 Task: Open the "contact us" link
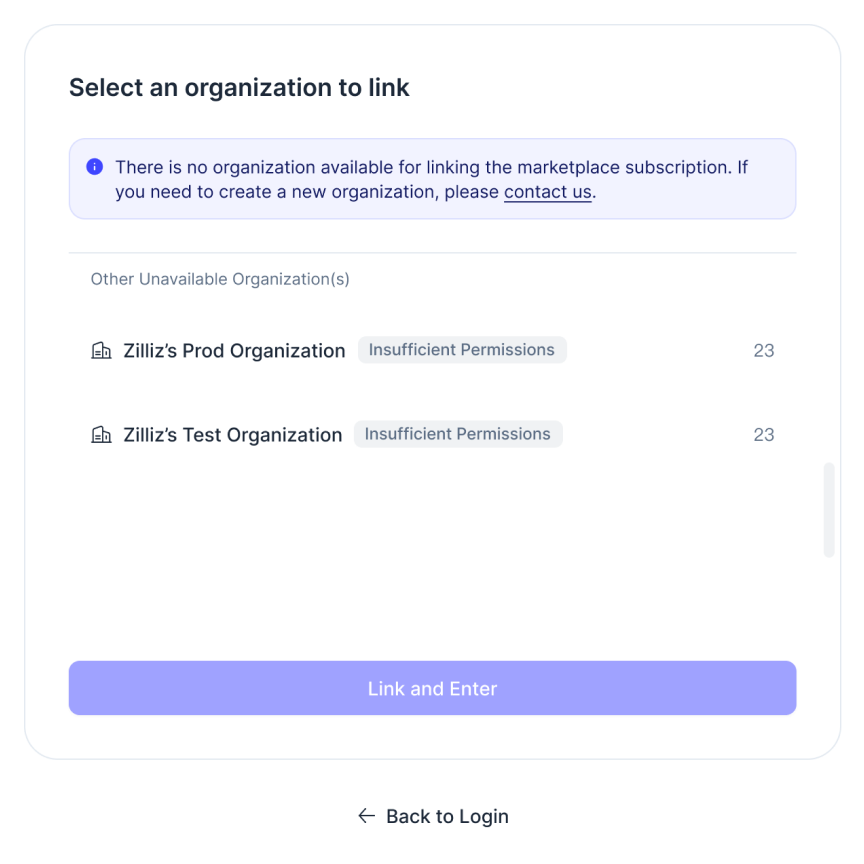(547, 192)
